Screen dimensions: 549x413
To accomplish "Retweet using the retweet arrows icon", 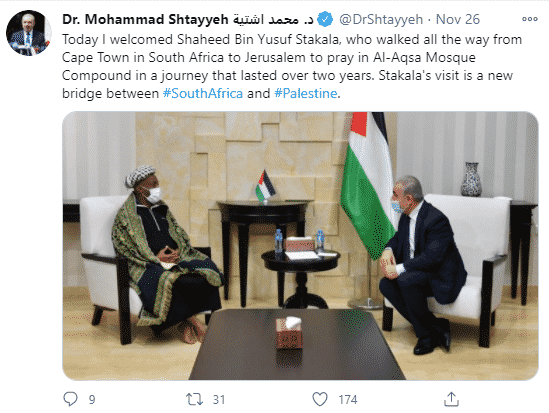I will tap(194, 399).
